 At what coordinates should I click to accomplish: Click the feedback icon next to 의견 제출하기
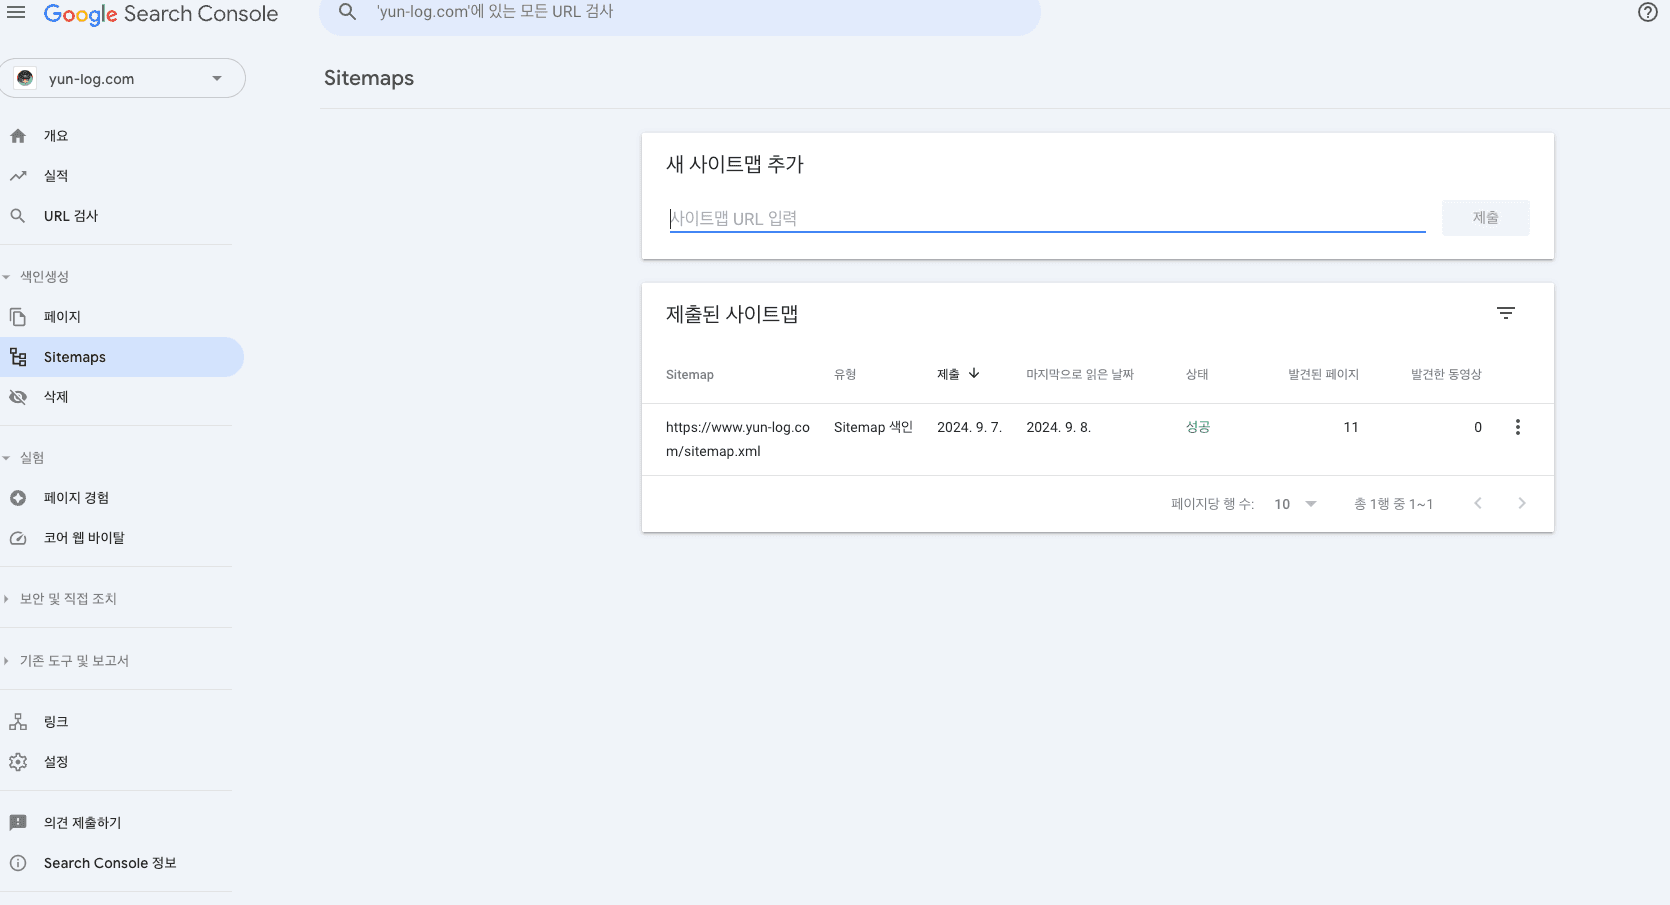click(18, 823)
